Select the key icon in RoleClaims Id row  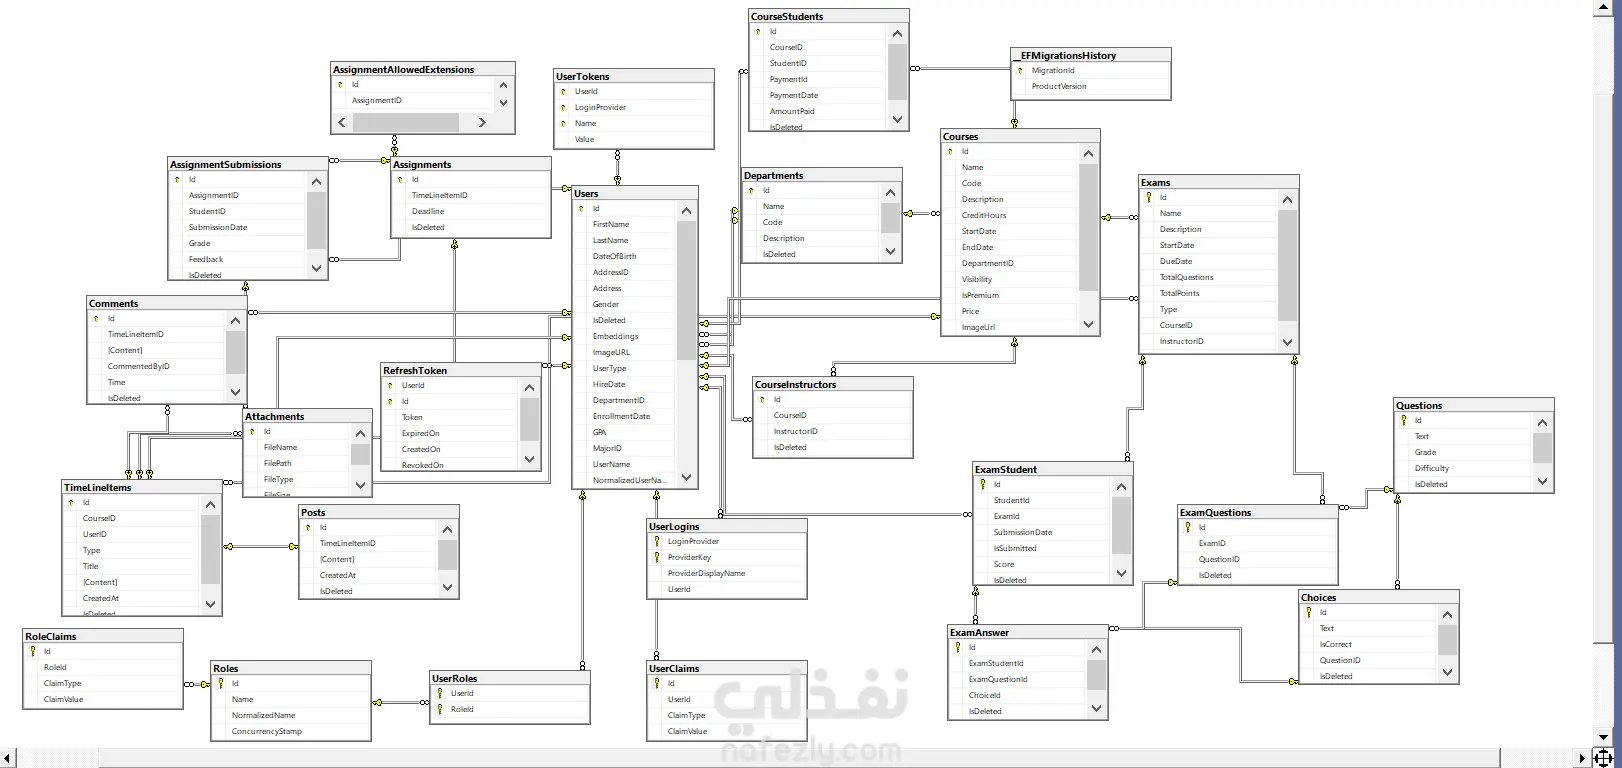(32, 652)
